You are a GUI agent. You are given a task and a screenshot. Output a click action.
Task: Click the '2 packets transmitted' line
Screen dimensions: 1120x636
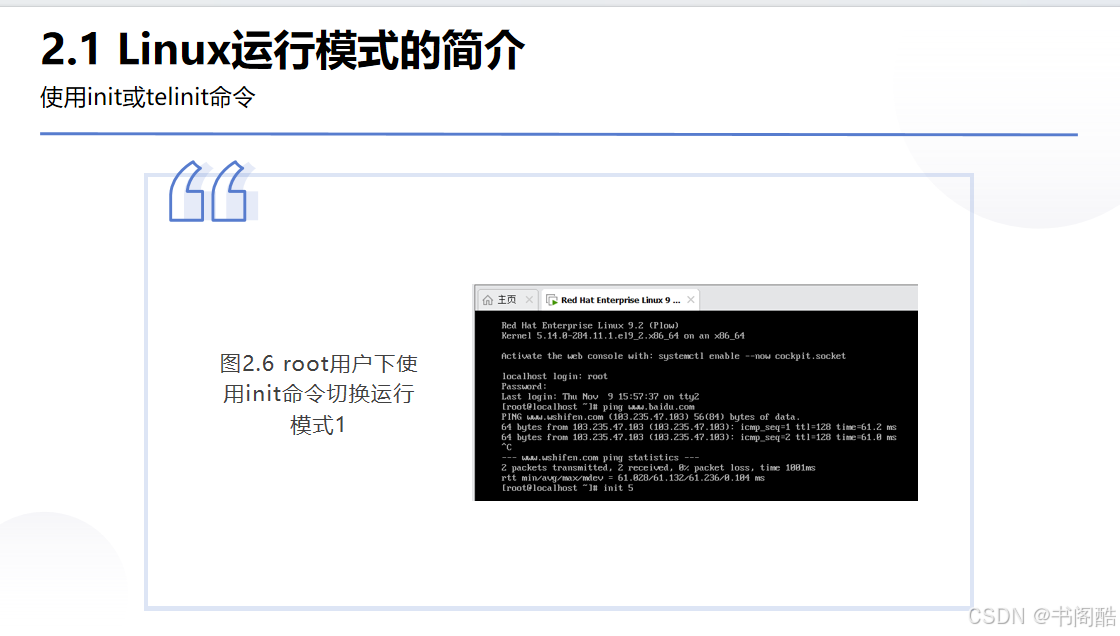click(x=658, y=467)
